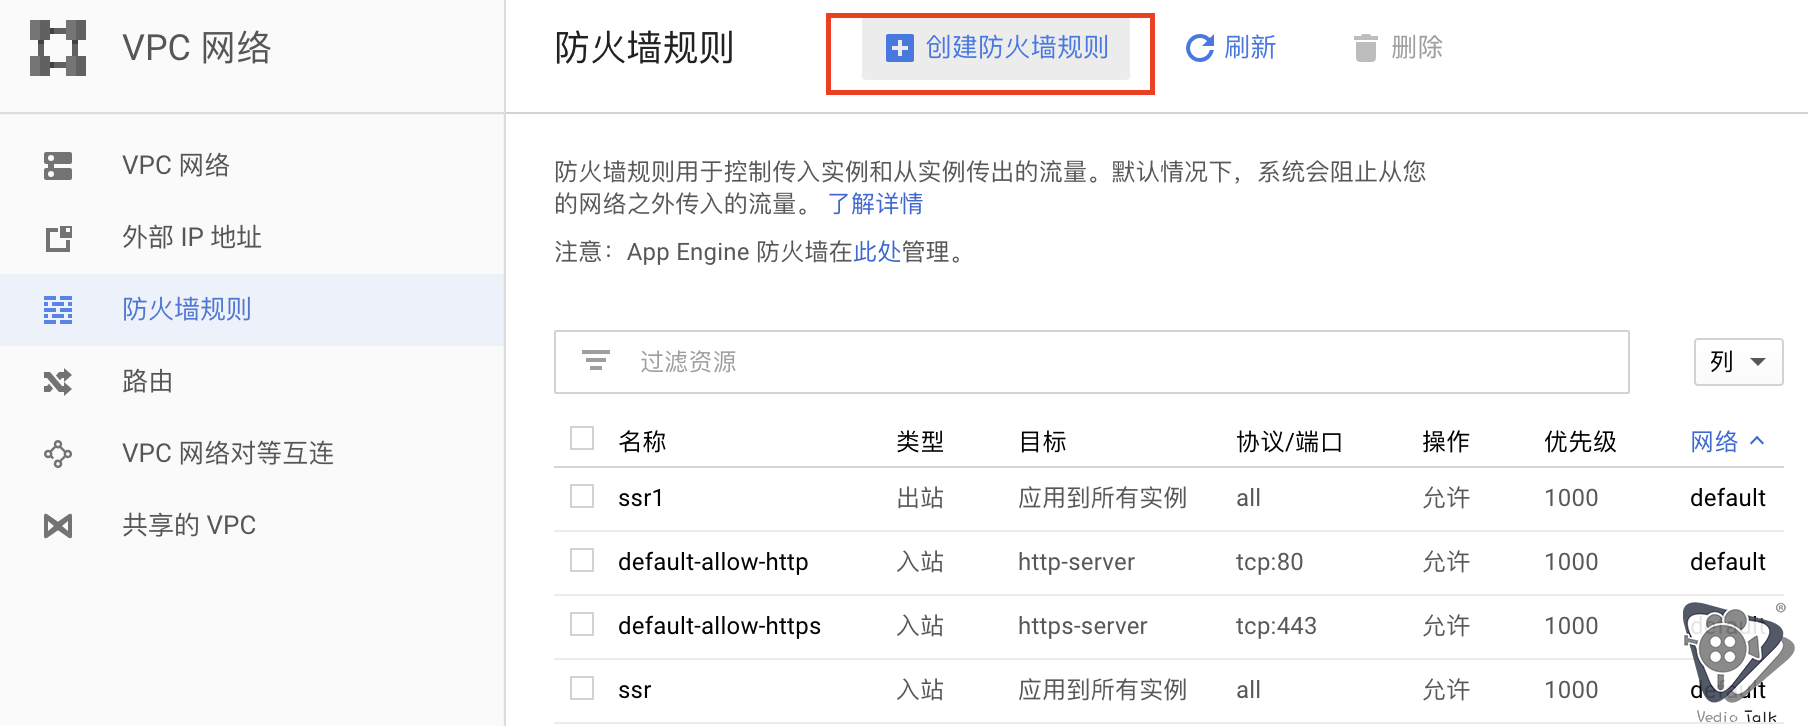Click the 出站 type cell for ssr1

coord(920,497)
